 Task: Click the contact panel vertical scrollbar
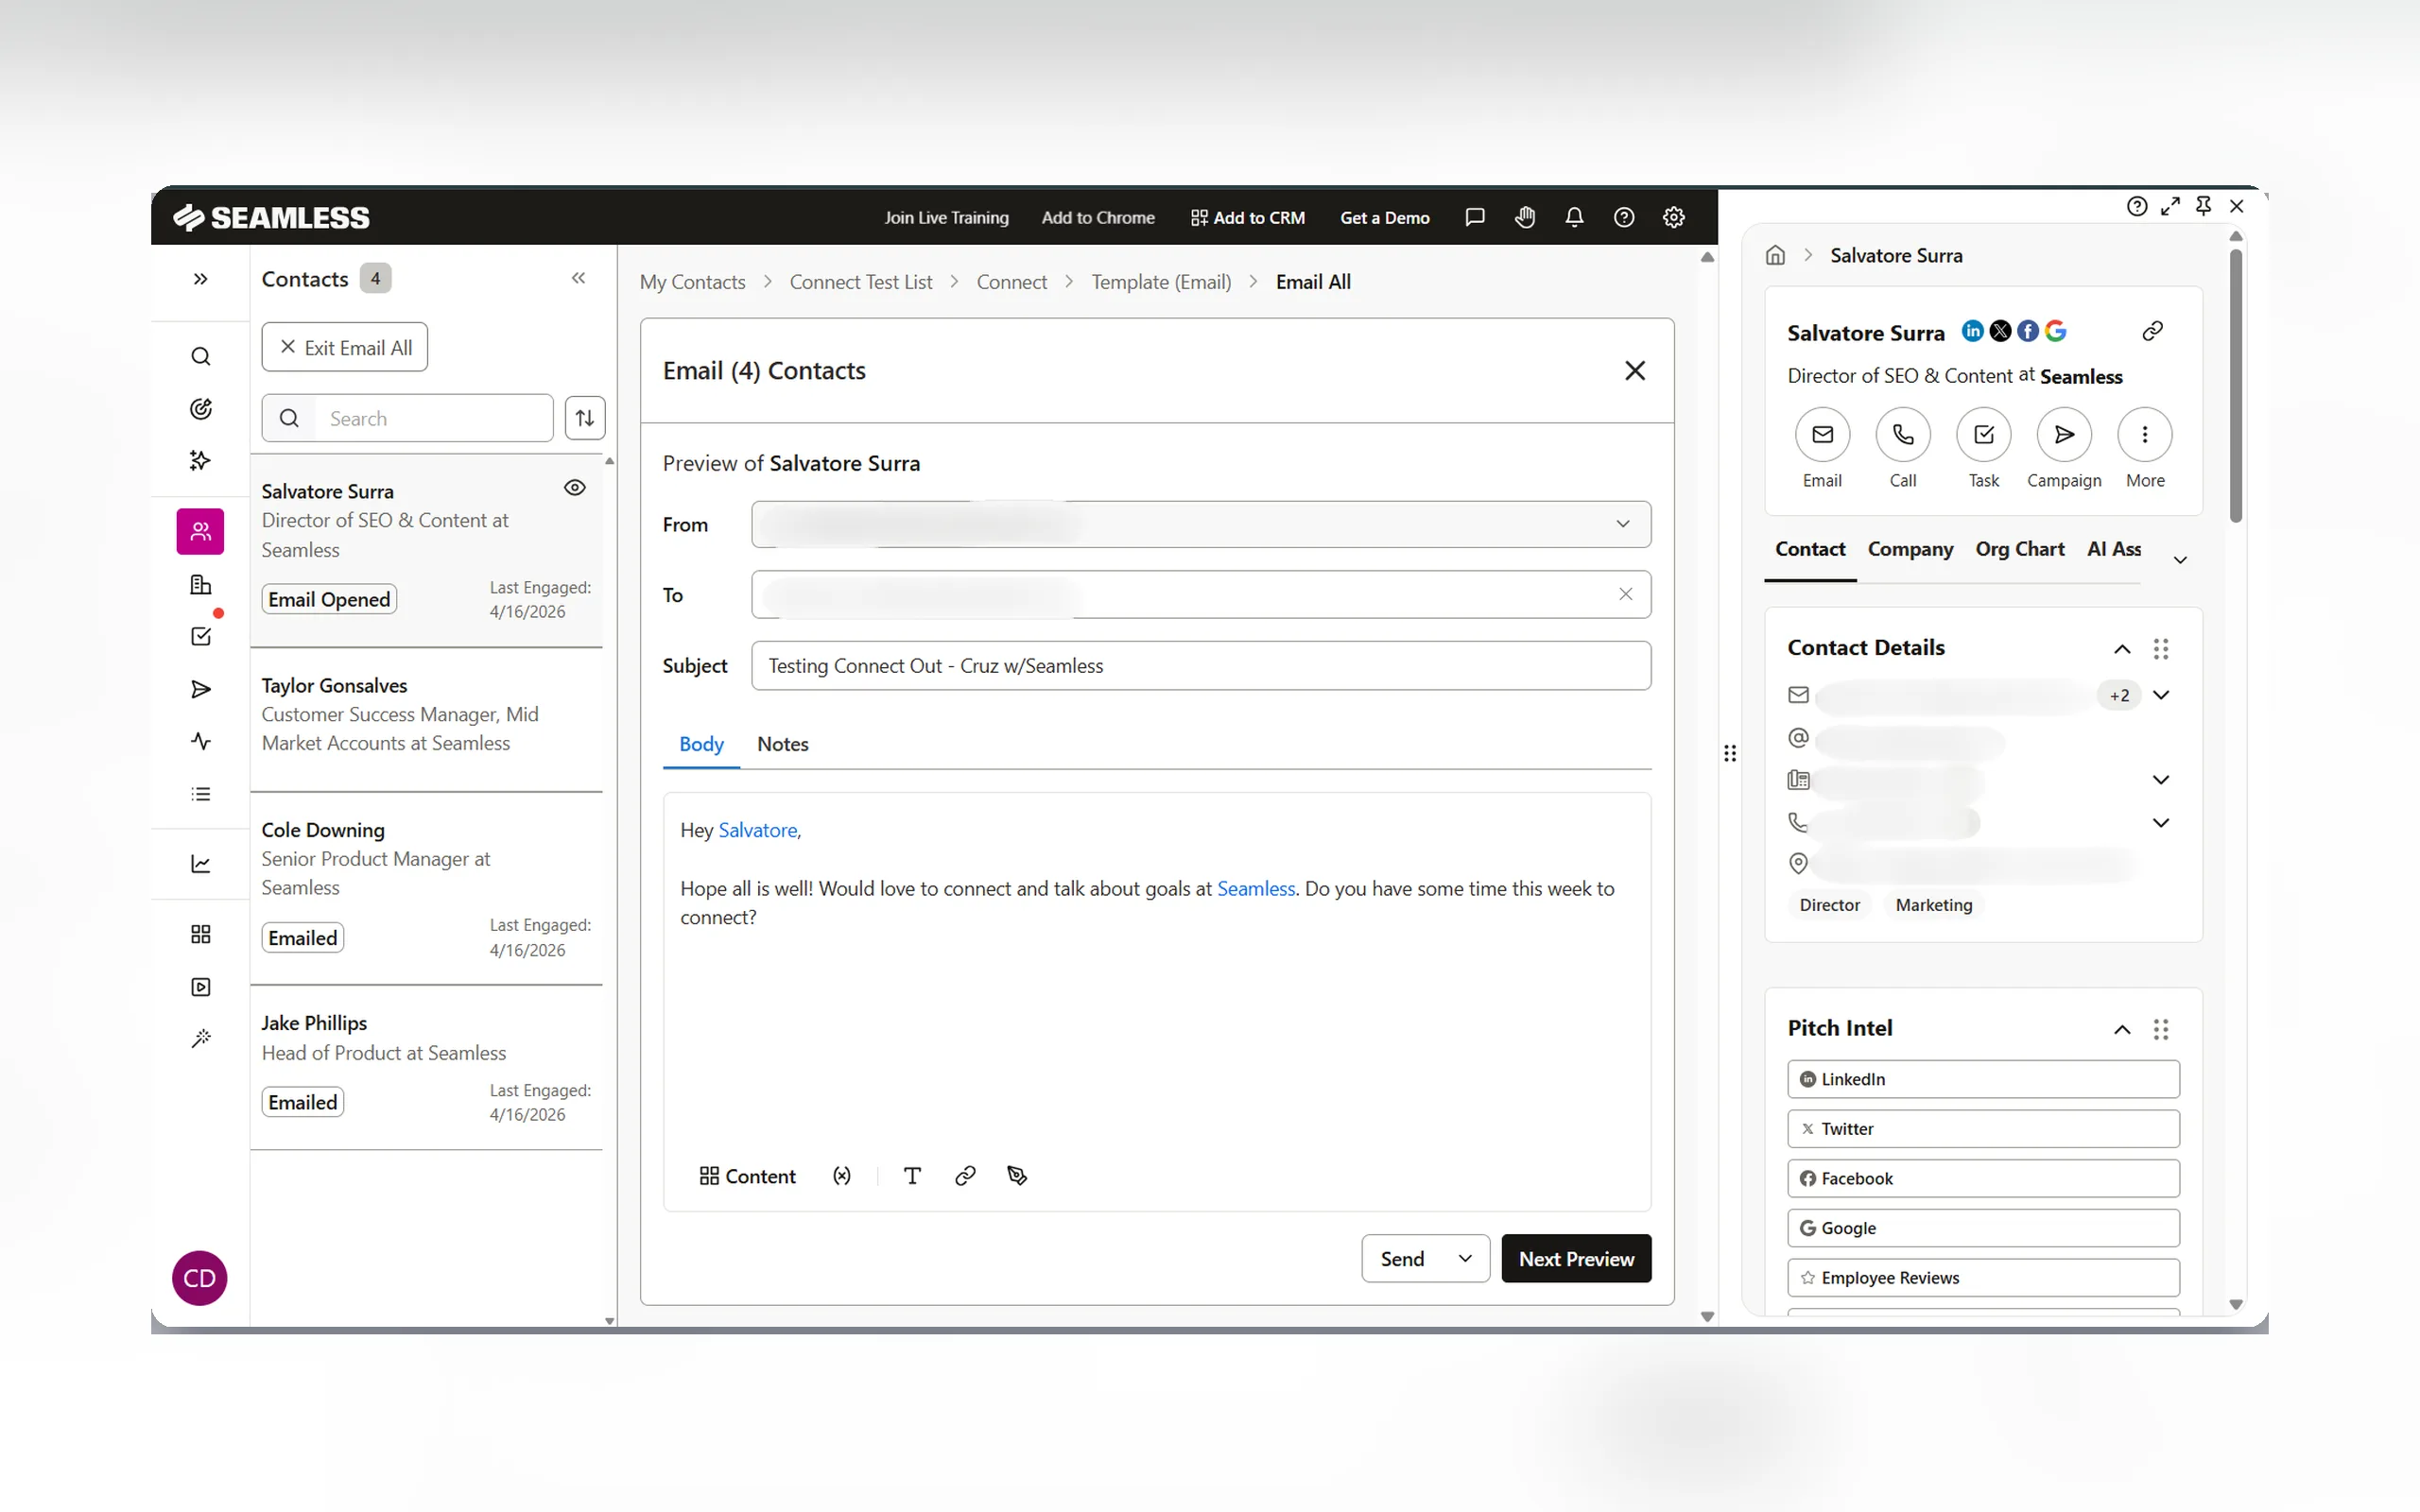coord(2236,385)
